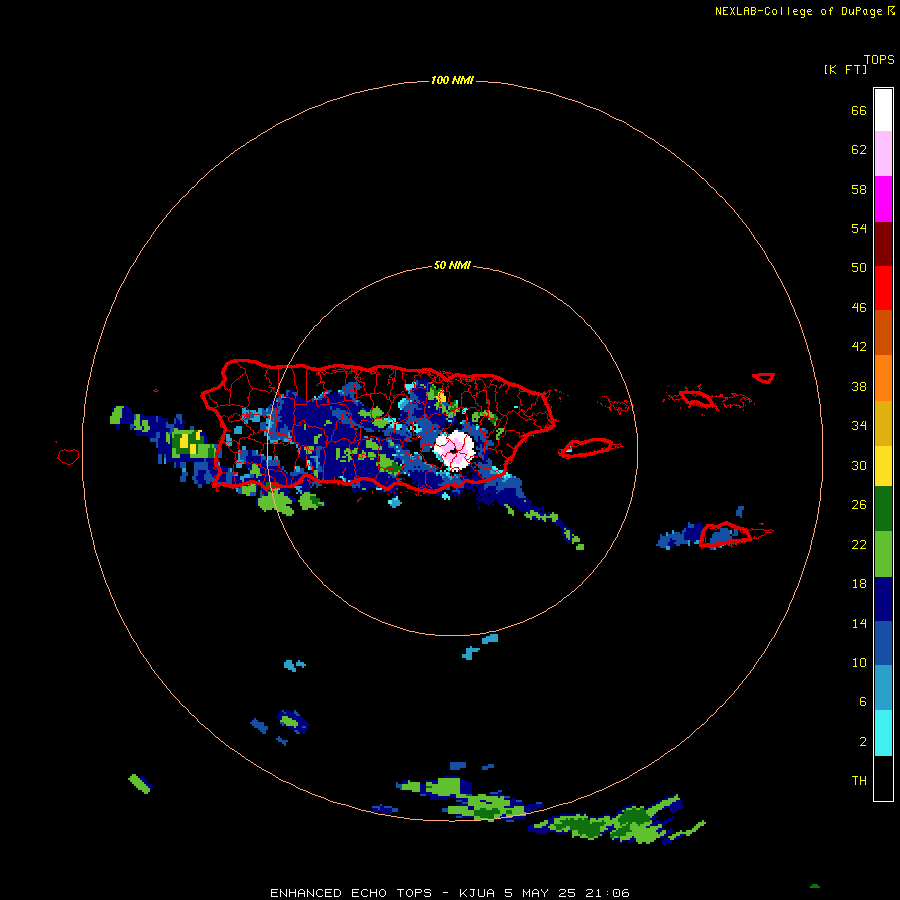This screenshot has width=900, height=900.
Task: Pick the light blue legend swatch
Action: point(883,688)
